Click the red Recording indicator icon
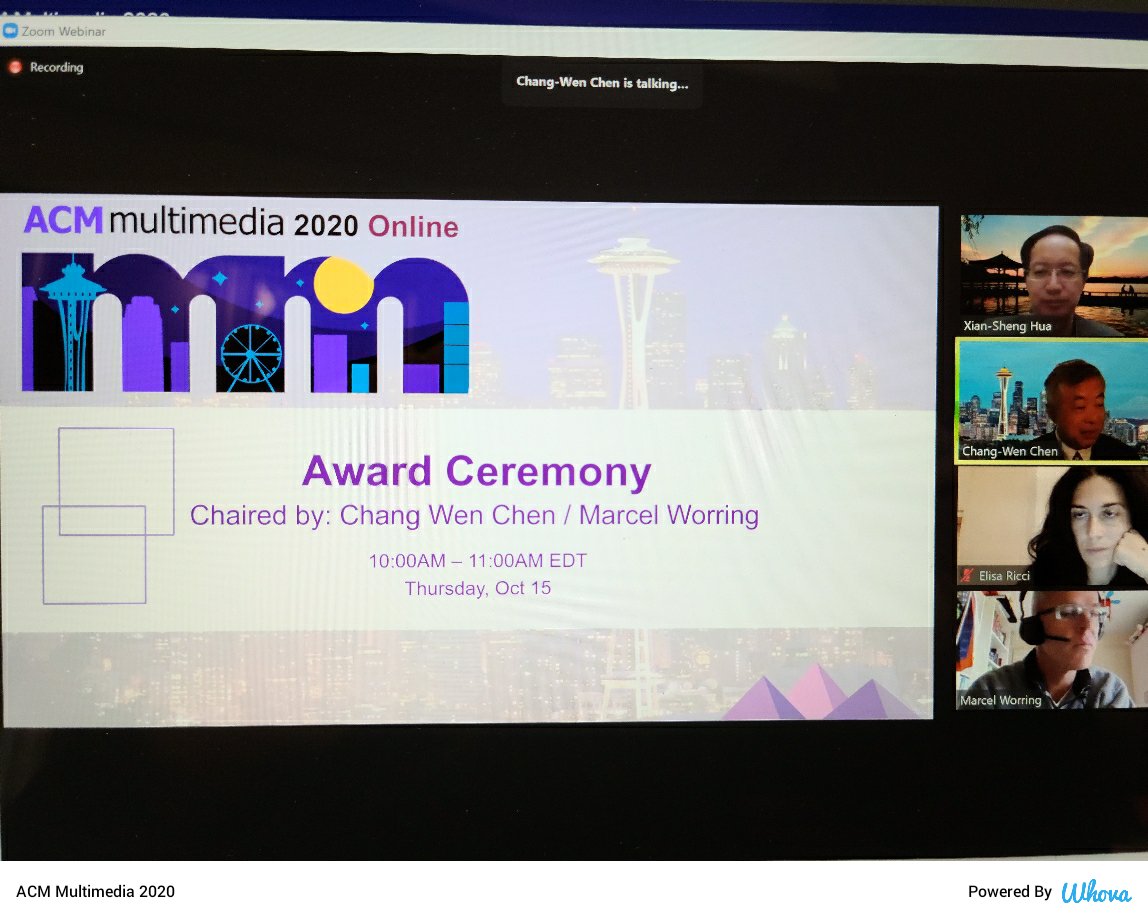1148x921 pixels. pos(15,67)
